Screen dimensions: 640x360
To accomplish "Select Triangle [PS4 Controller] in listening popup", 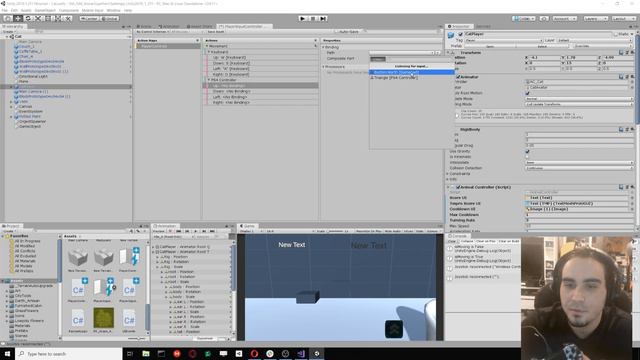I will pos(411,78).
